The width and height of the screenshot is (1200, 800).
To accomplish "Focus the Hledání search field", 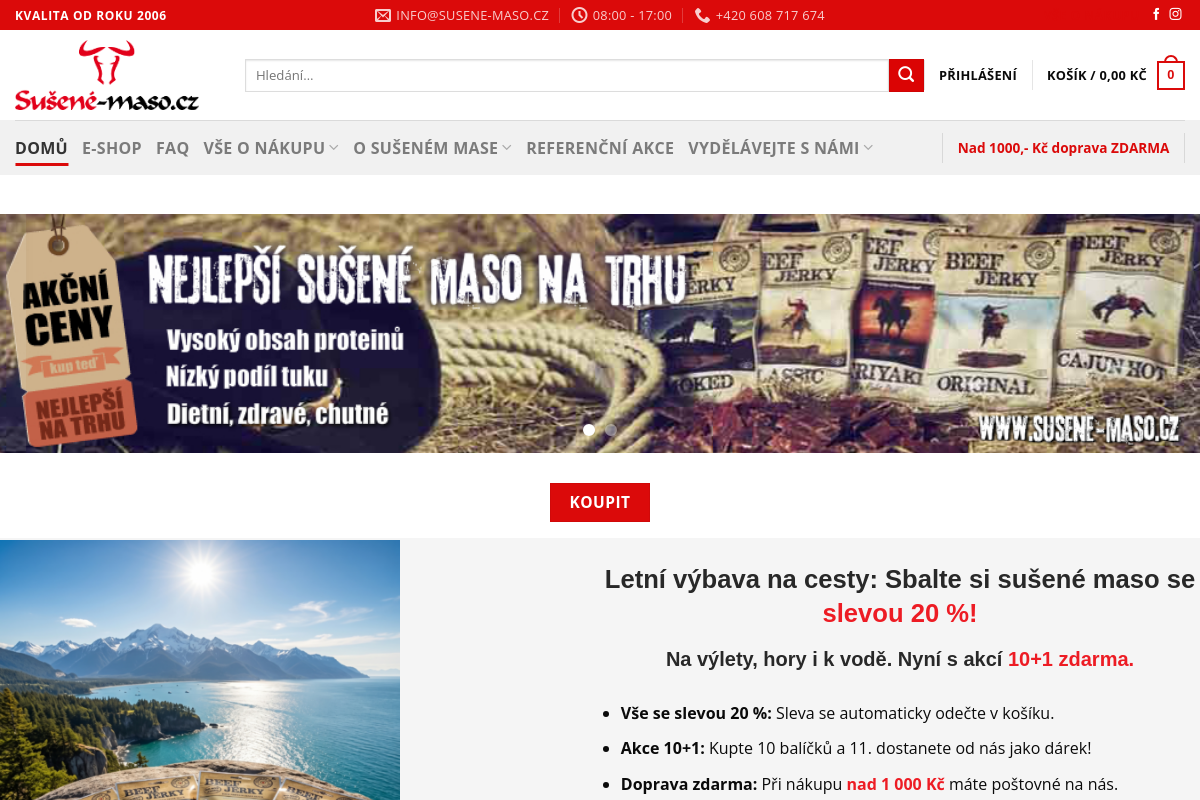I will point(567,75).
